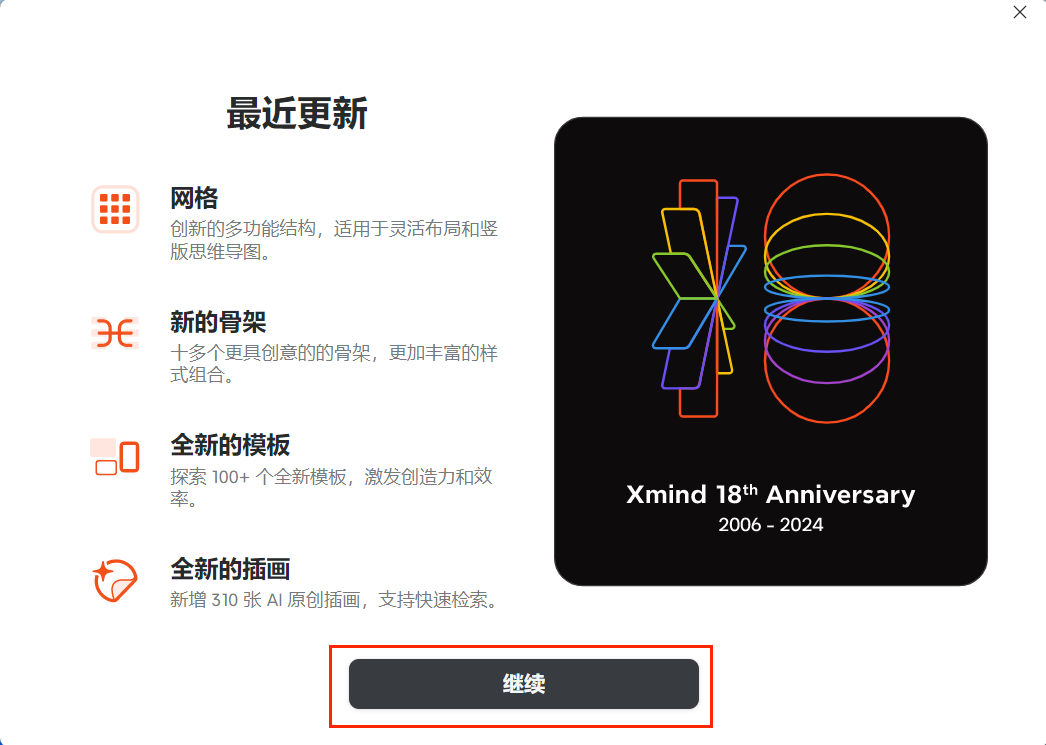Click the 最近更新 title
1046x745 pixels.
(297, 113)
